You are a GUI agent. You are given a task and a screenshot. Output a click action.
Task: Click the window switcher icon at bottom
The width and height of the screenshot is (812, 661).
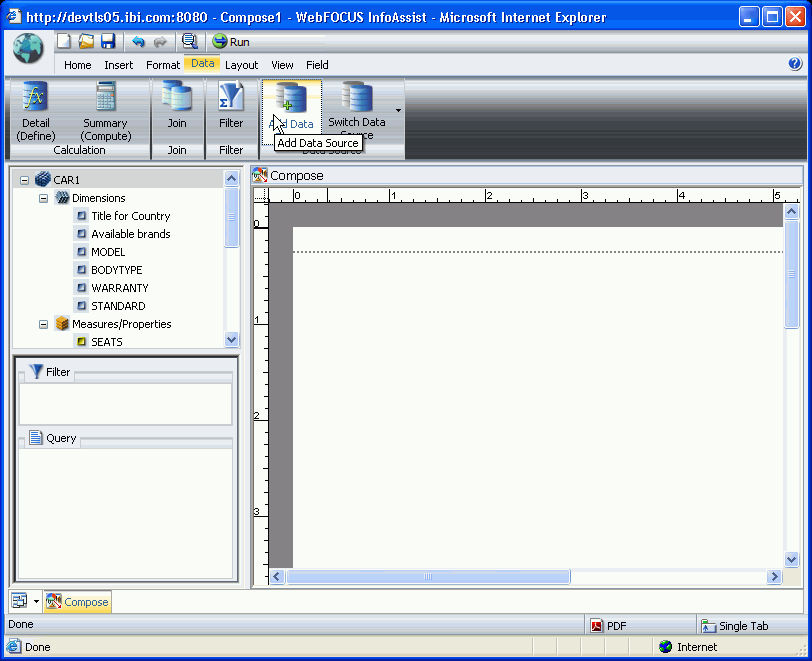coord(20,601)
